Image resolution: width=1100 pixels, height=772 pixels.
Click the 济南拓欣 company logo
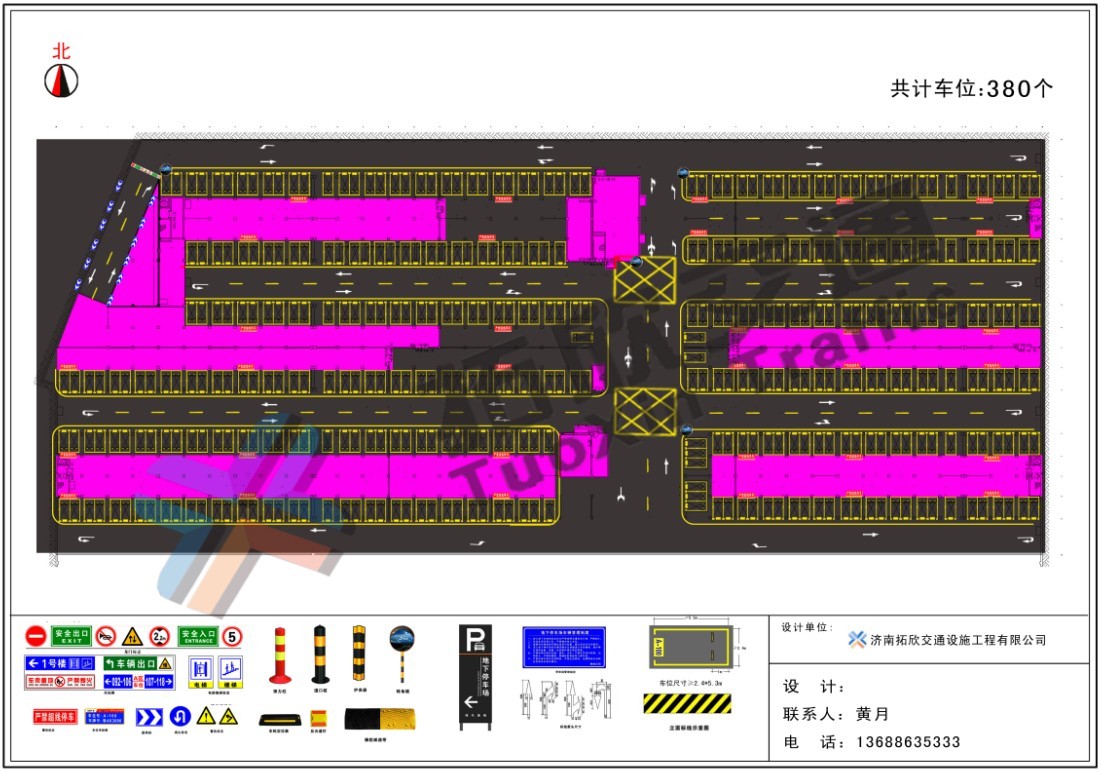856,640
